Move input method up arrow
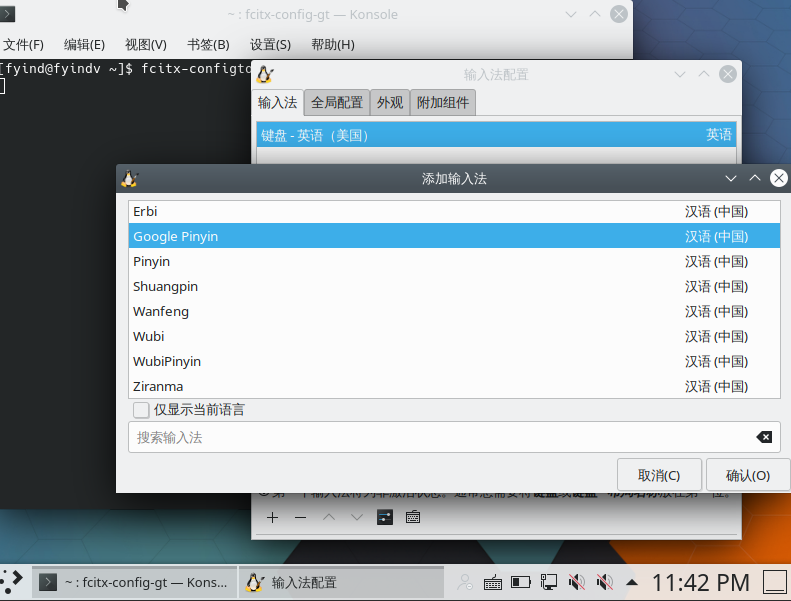The width and height of the screenshot is (791, 601). (x=329, y=517)
